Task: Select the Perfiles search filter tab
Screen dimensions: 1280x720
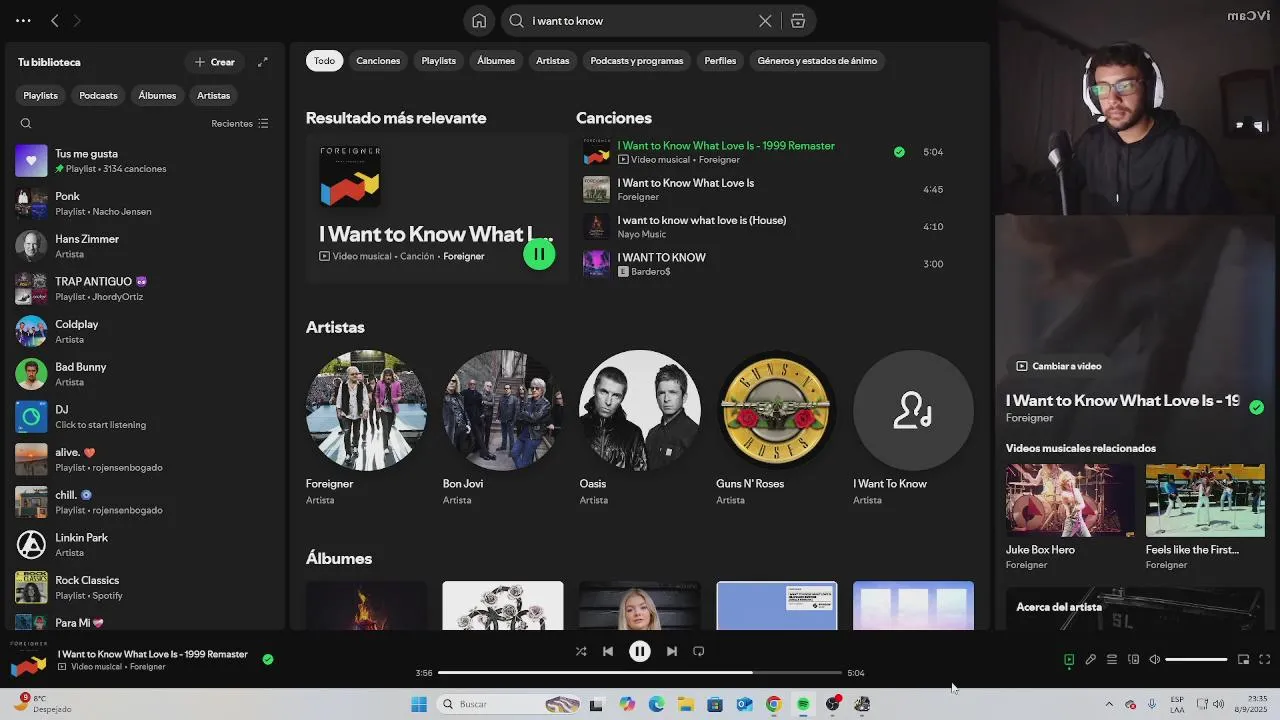Action: (x=720, y=61)
